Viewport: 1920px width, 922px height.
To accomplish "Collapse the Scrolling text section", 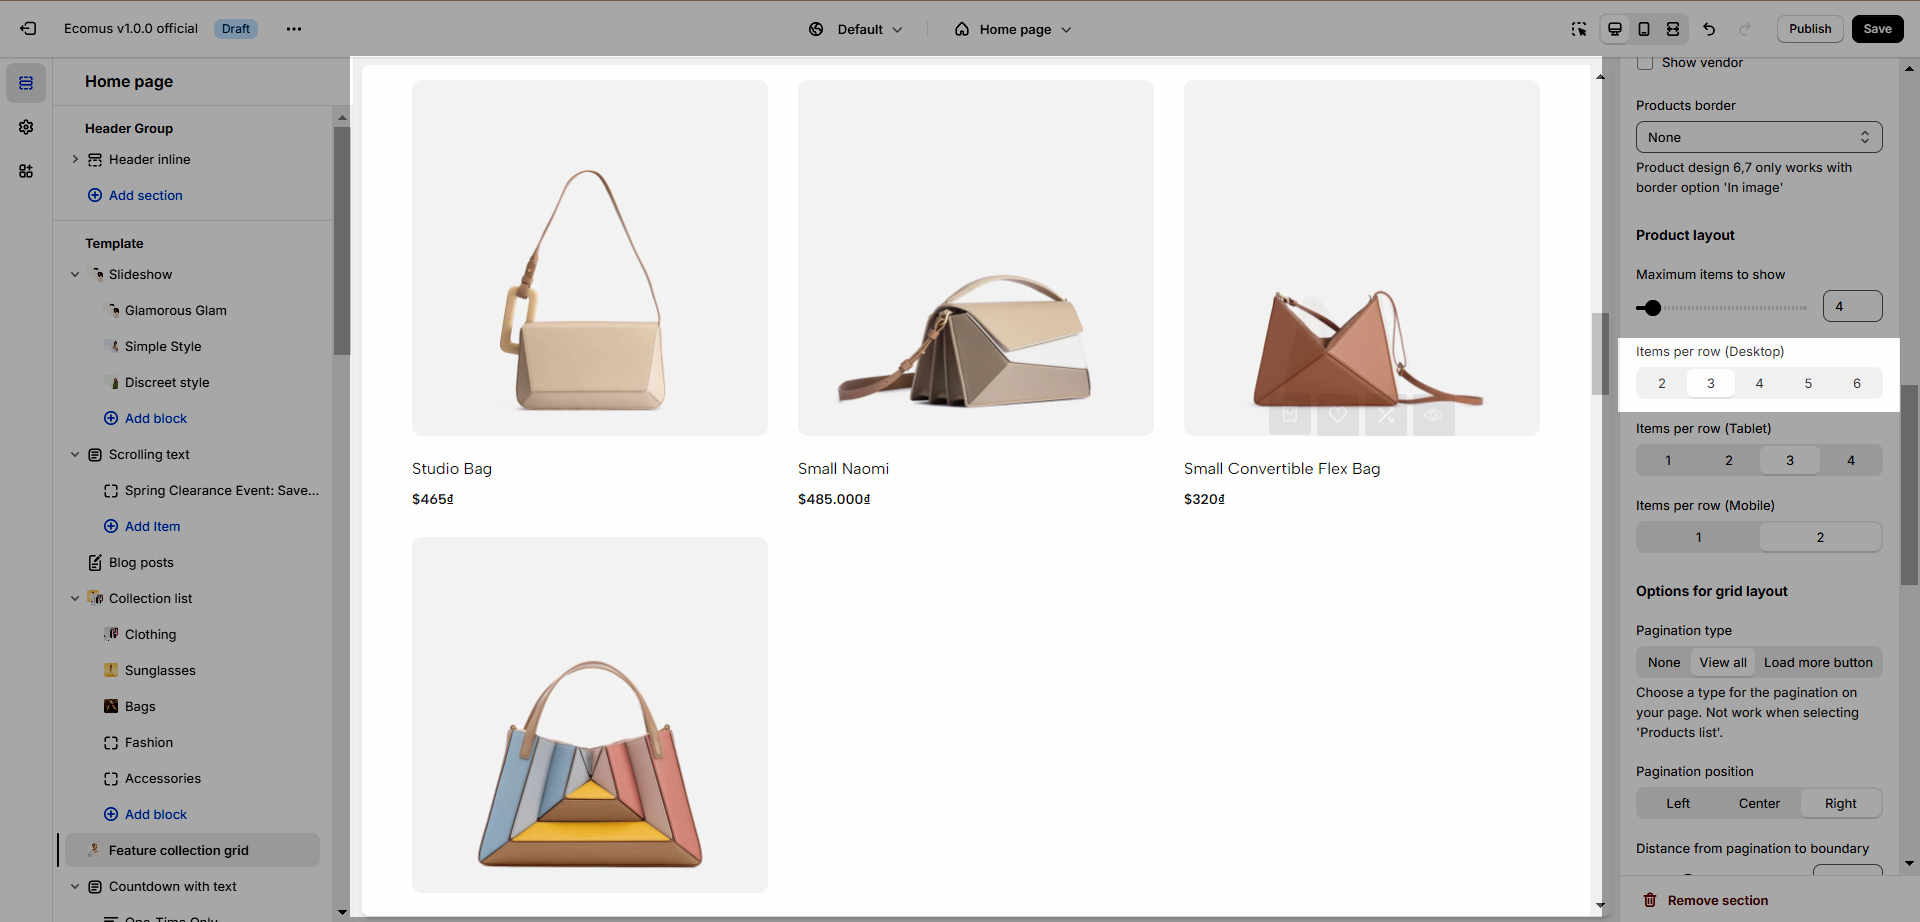I will [75, 454].
